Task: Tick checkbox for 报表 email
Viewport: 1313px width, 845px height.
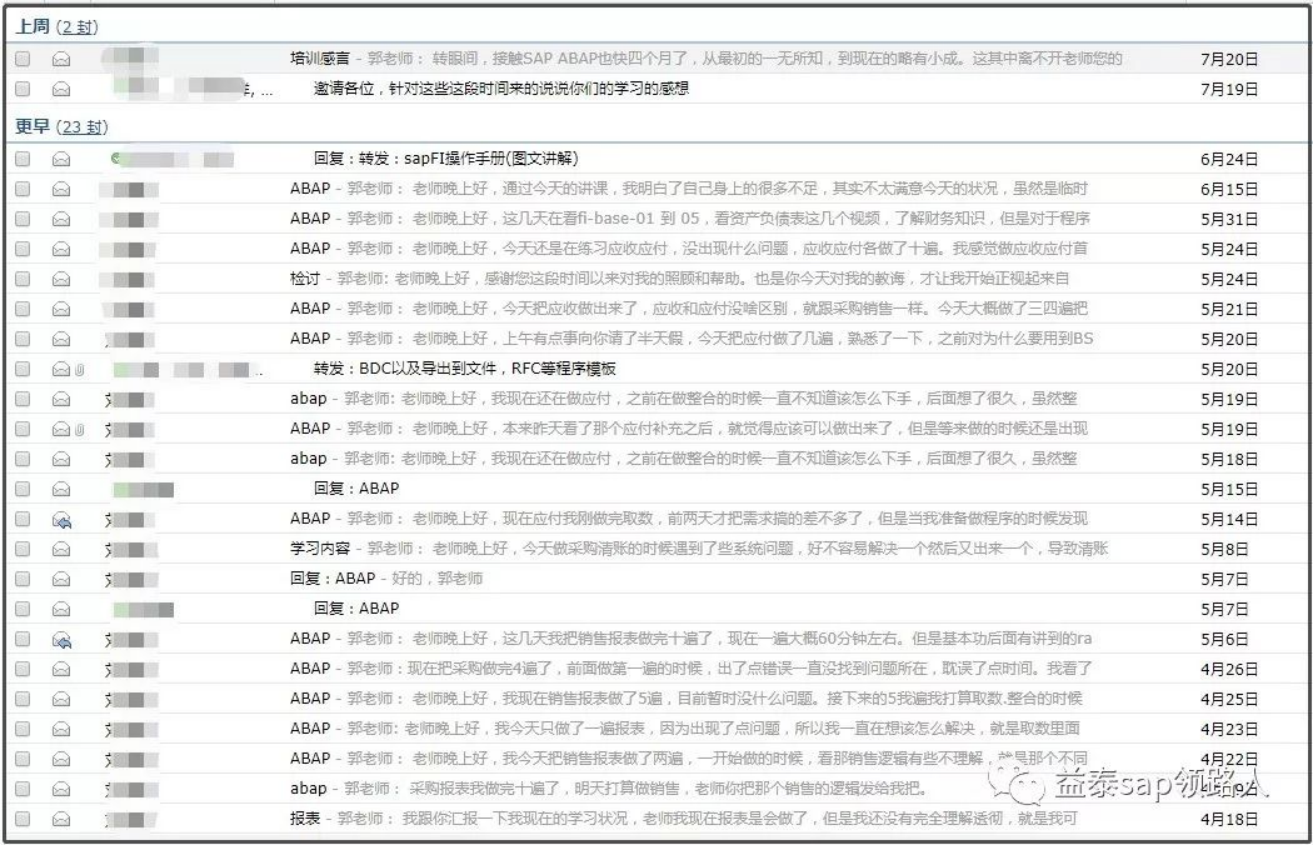Action: 22,819
